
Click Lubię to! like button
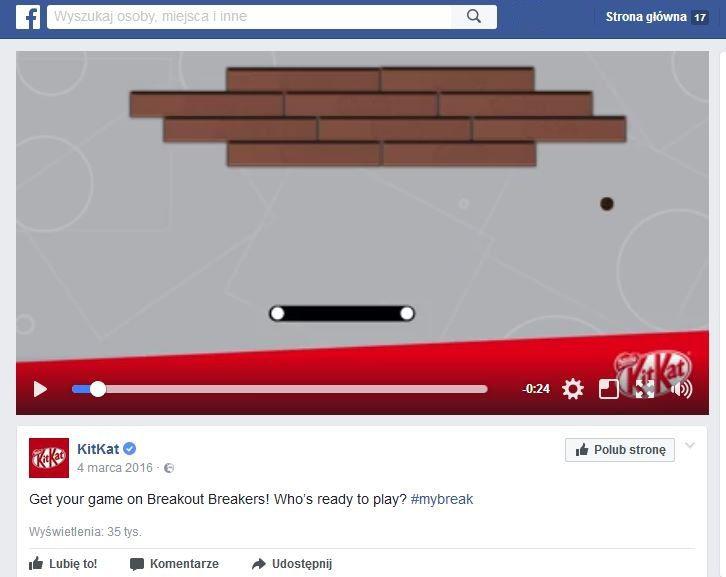(63, 564)
